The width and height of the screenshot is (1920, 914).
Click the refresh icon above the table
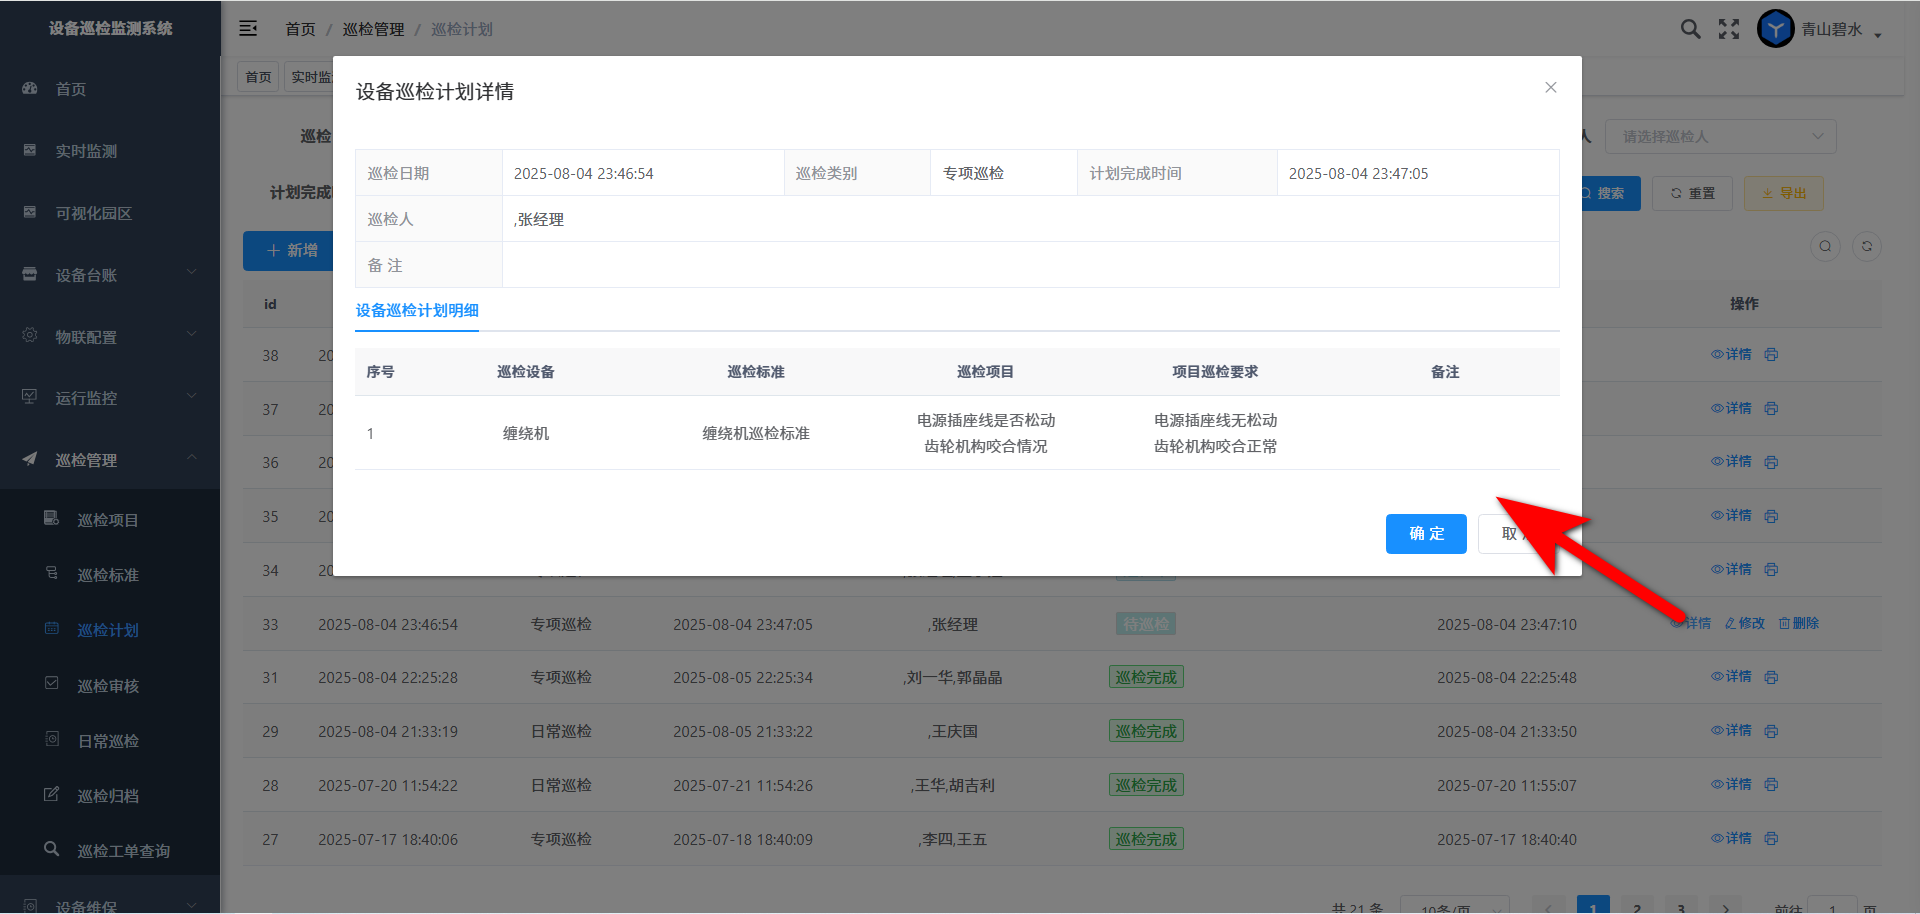pyautogui.click(x=1866, y=246)
